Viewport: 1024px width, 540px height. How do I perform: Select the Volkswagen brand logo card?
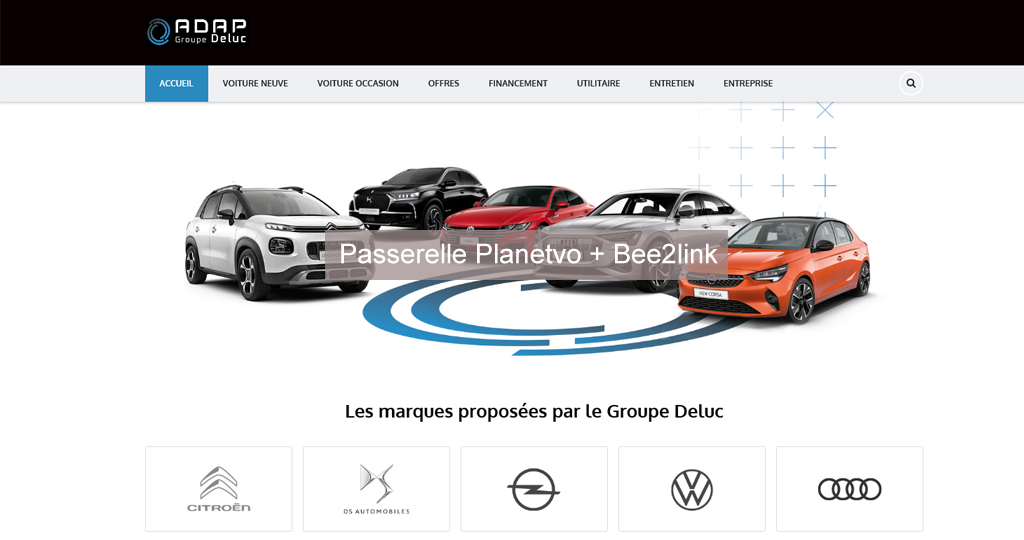pyautogui.click(x=692, y=488)
